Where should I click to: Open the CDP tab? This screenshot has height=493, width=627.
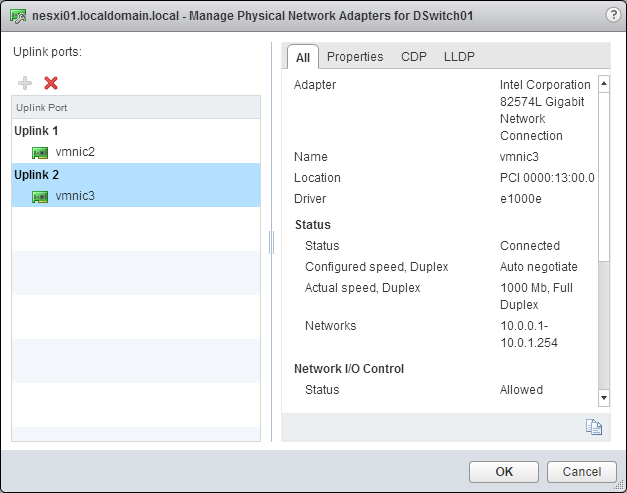click(x=414, y=57)
